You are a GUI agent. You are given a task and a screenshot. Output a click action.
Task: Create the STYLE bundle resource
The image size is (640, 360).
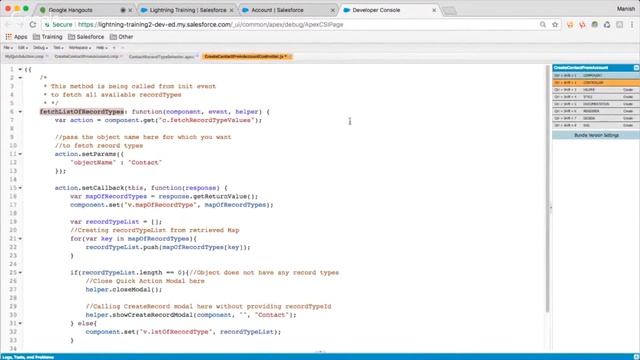point(628,97)
